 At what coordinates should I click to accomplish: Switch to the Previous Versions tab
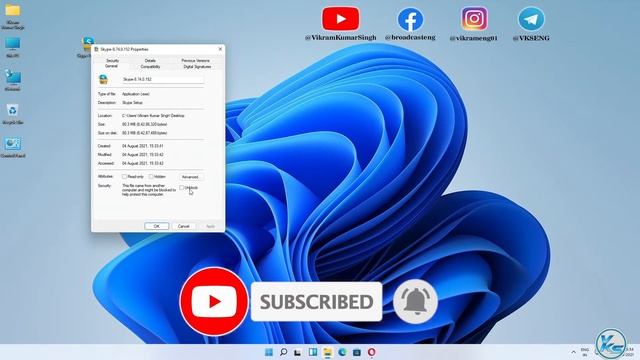[196, 60]
